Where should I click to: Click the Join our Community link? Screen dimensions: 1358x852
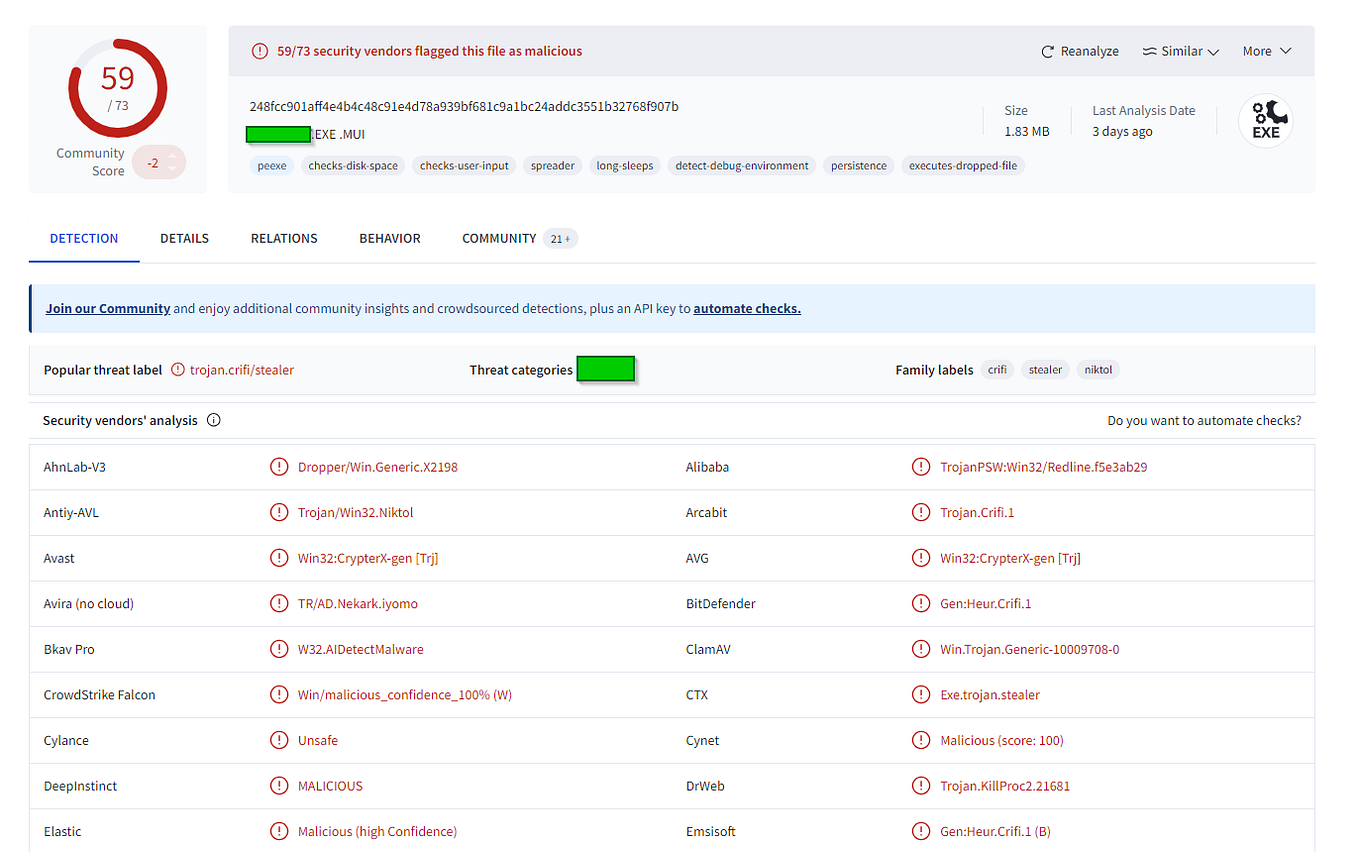click(108, 308)
